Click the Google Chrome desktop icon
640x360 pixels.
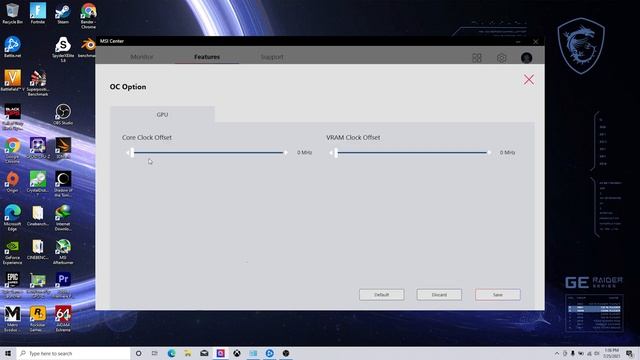tap(12, 150)
